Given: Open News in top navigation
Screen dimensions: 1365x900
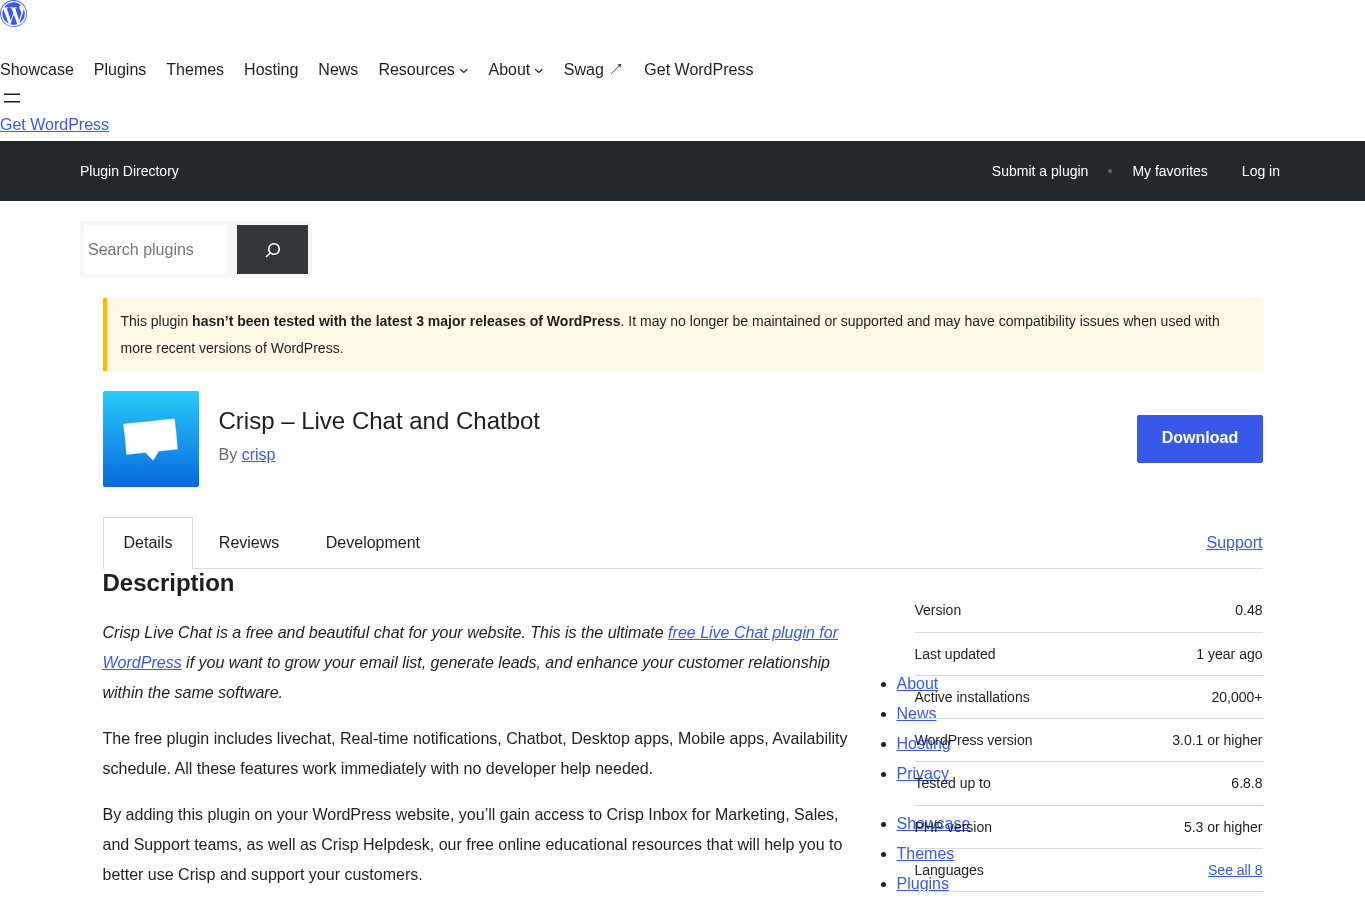Looking at the screenshot, I should [338, 70].
